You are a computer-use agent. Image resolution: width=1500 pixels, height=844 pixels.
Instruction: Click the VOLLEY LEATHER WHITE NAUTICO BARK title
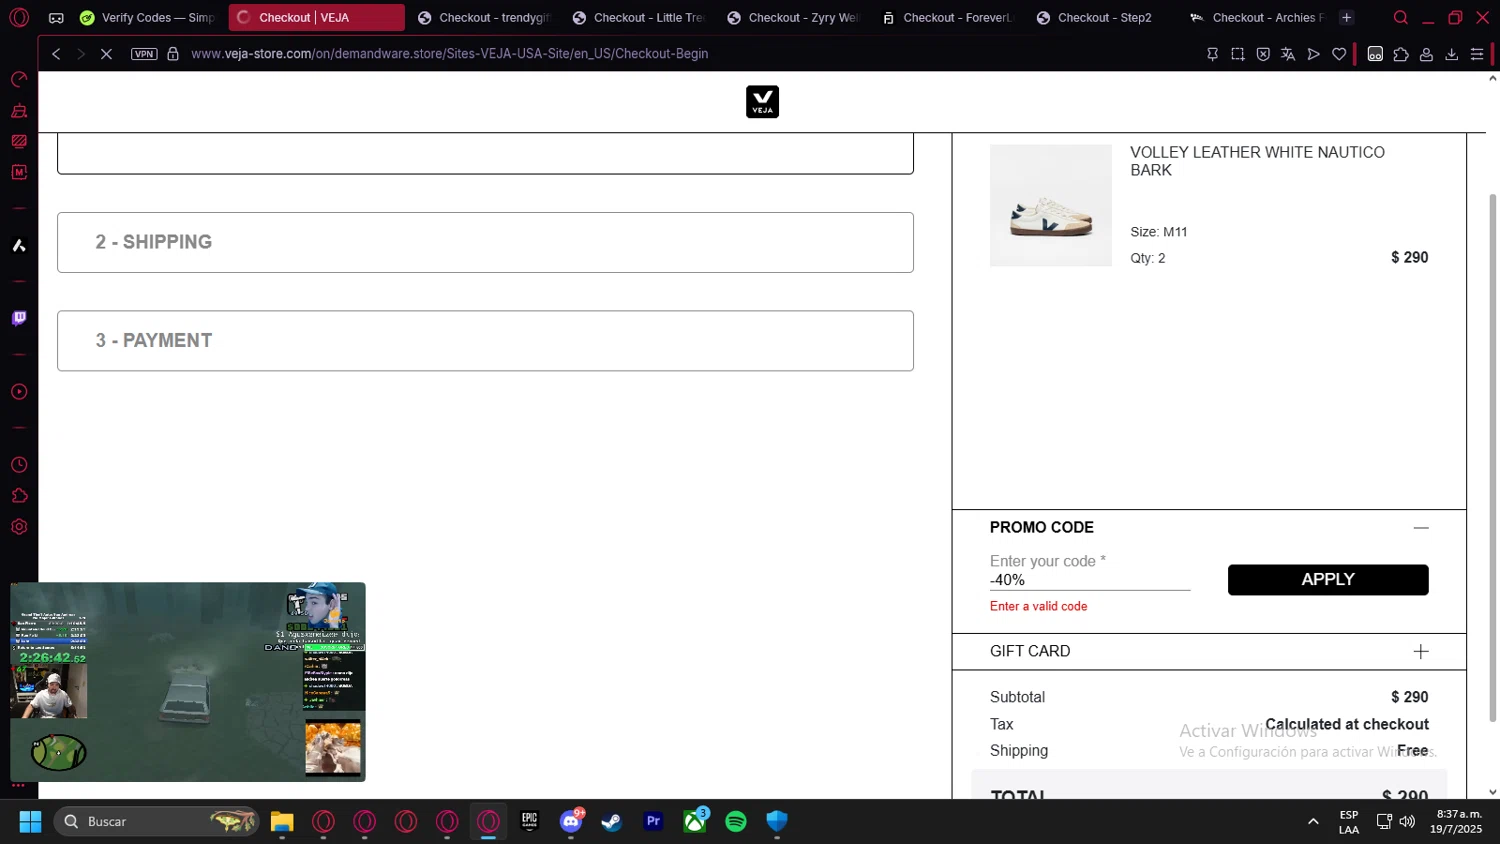point(1257,161)
